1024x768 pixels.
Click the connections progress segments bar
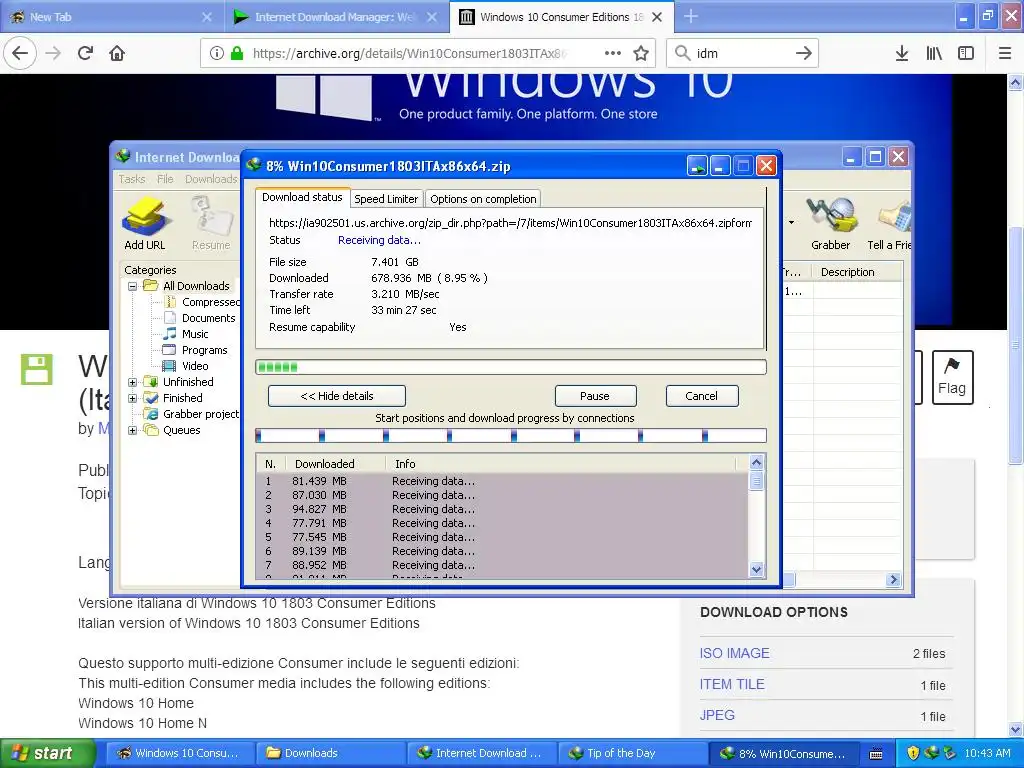511,436
